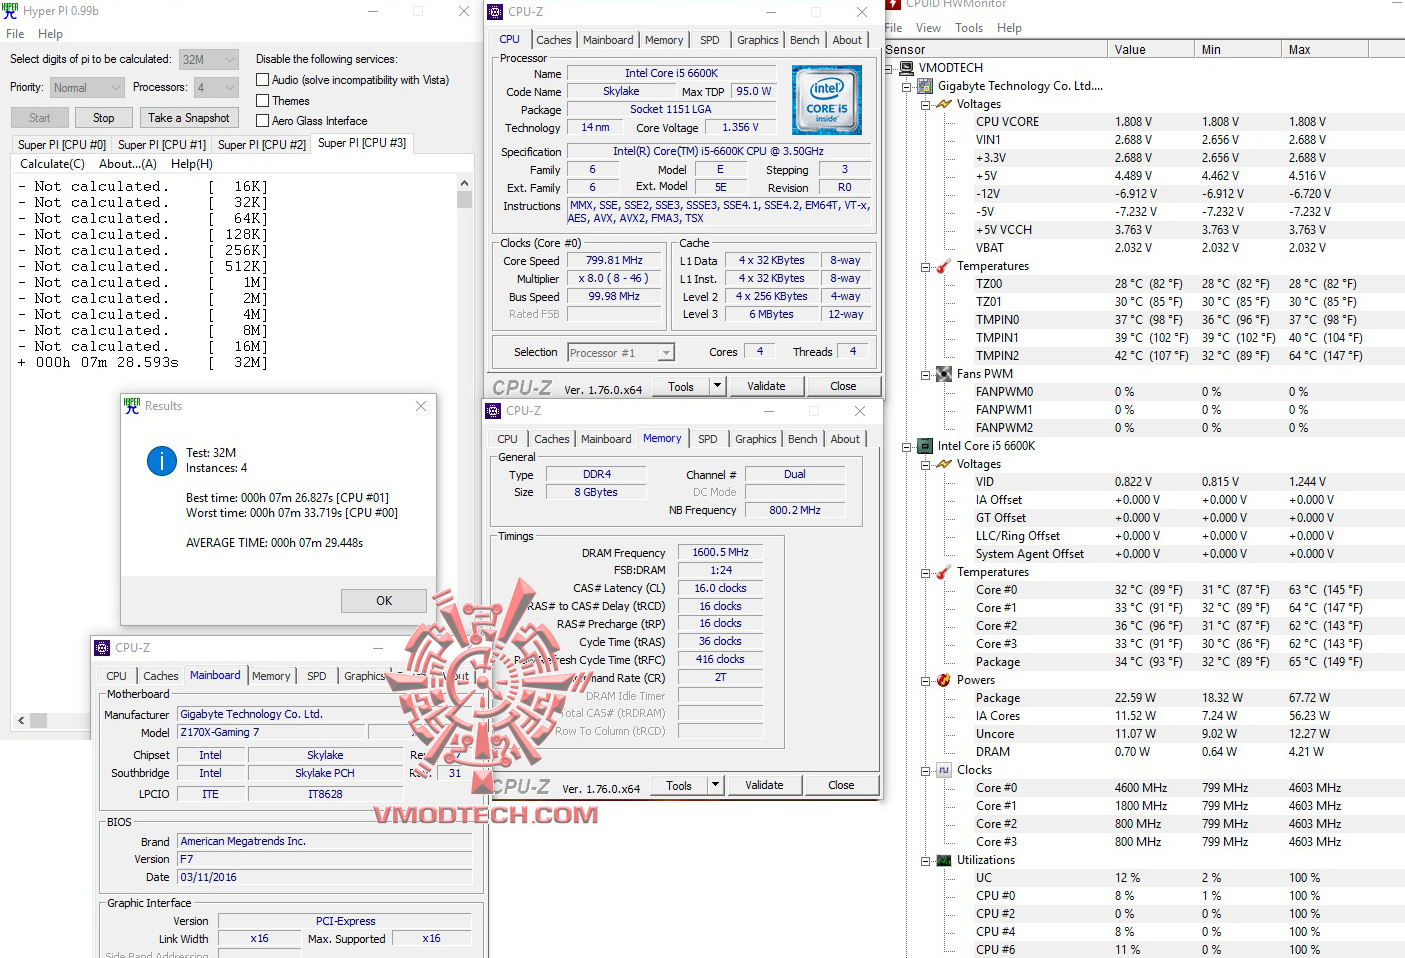Viewport: 1405px width, 958px height.
Task: Click the Intel Core i5 inside logo
Action: (x=827, y=100)
